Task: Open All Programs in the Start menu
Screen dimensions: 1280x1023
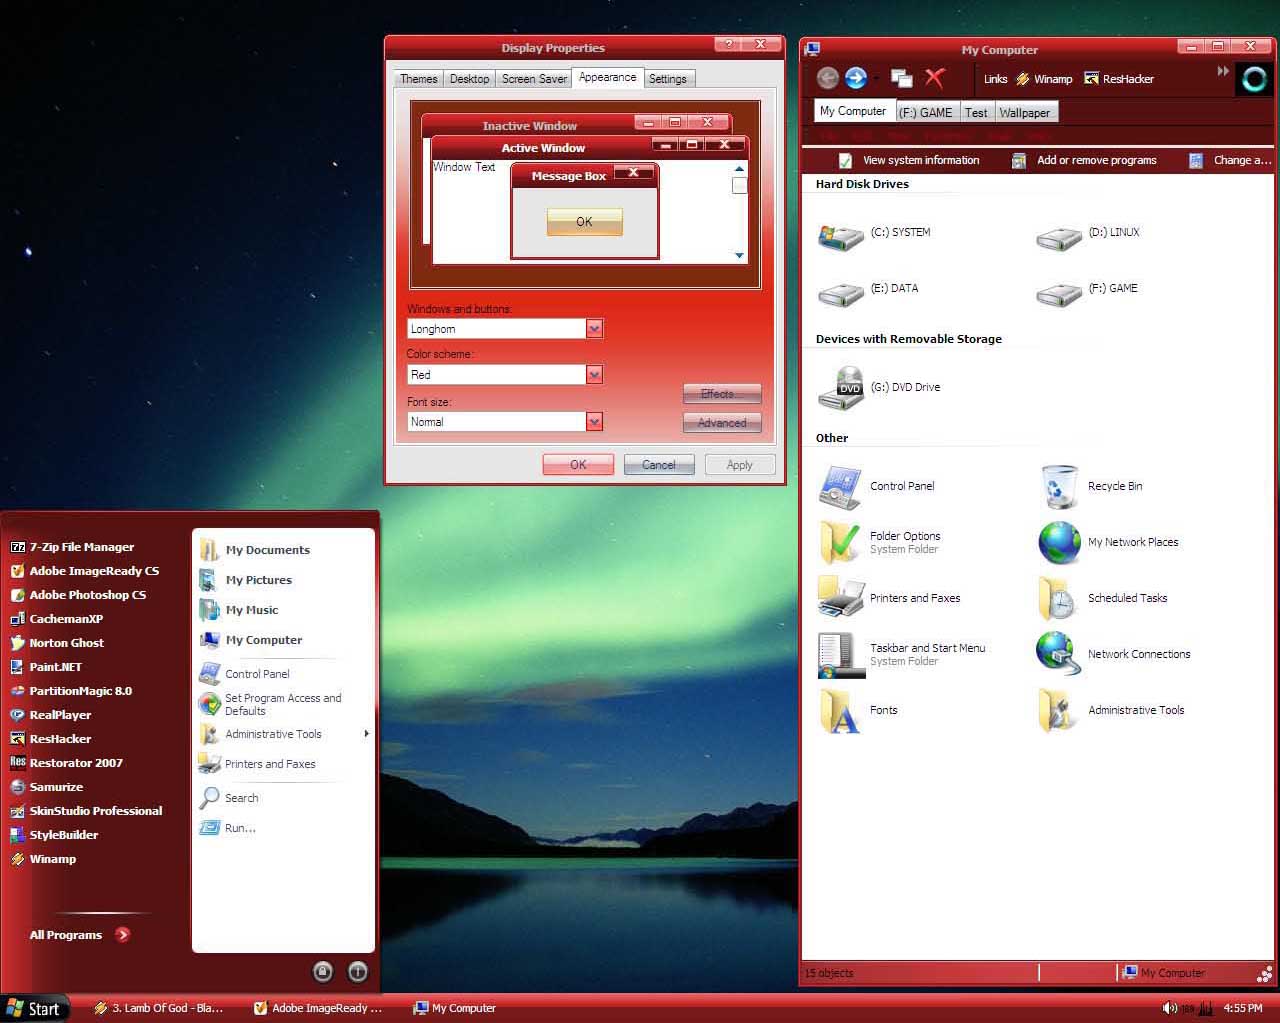Action: 80,935
